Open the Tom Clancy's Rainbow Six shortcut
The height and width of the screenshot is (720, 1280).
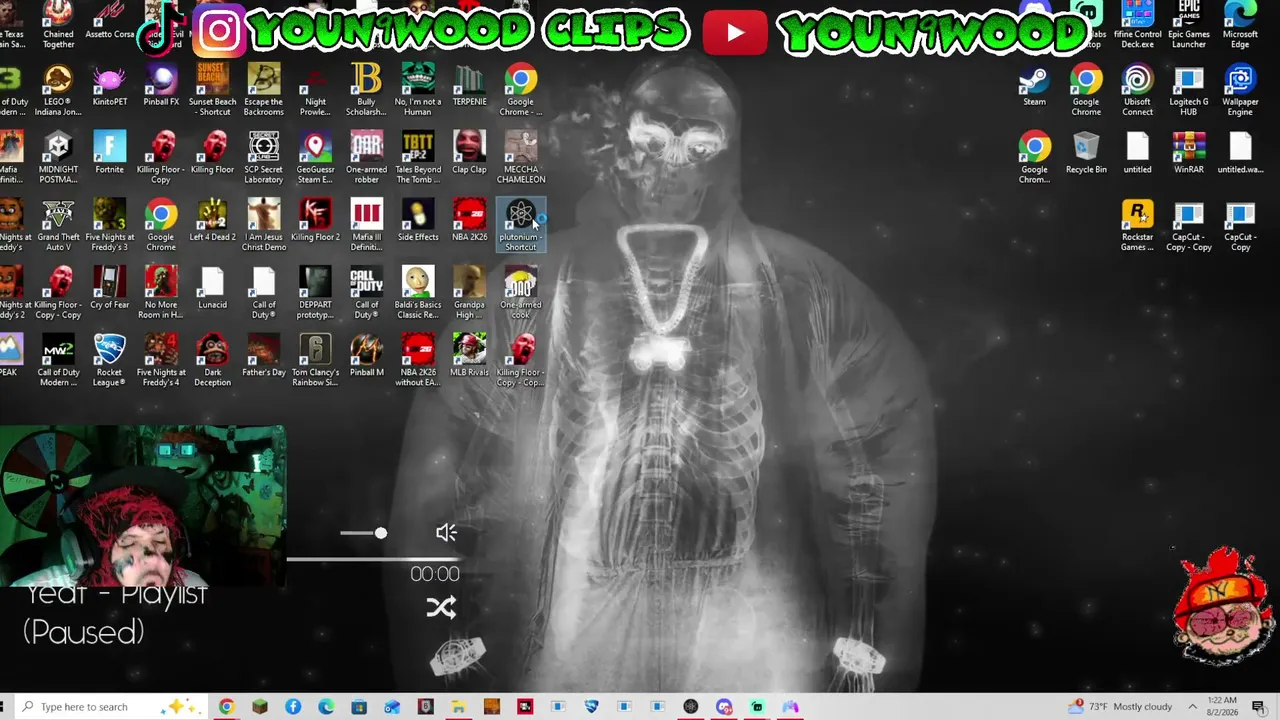tap(315, 362)
